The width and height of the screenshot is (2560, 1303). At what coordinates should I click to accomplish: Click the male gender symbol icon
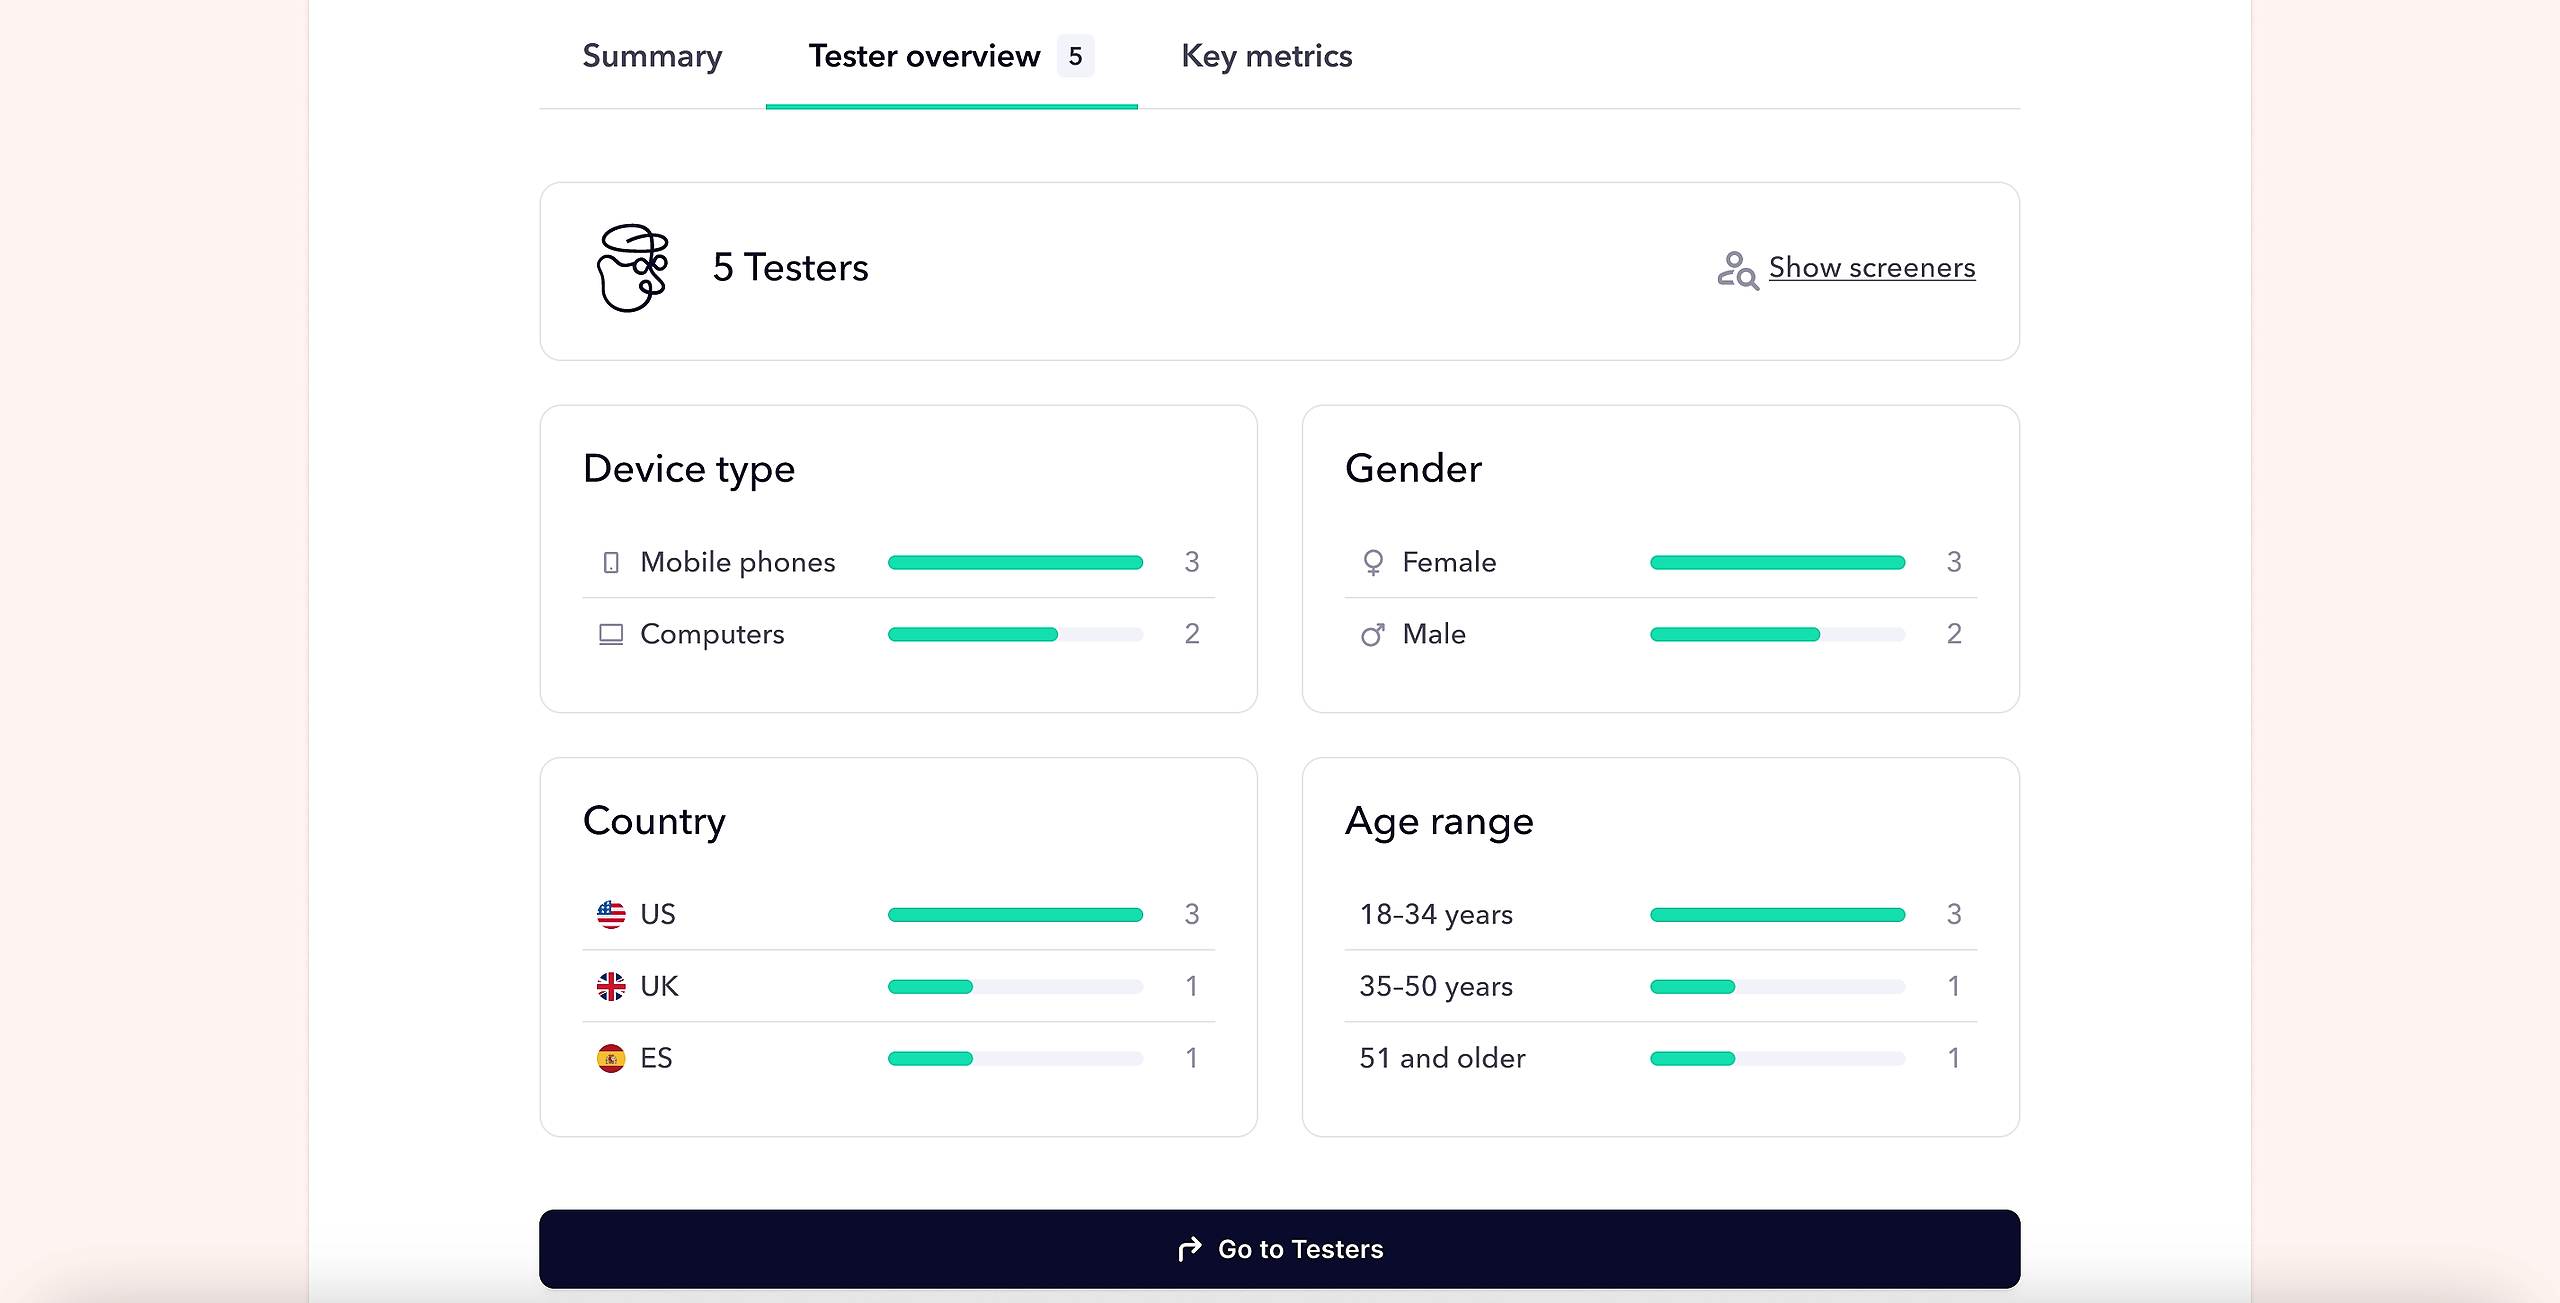[x=1373, y=635]
